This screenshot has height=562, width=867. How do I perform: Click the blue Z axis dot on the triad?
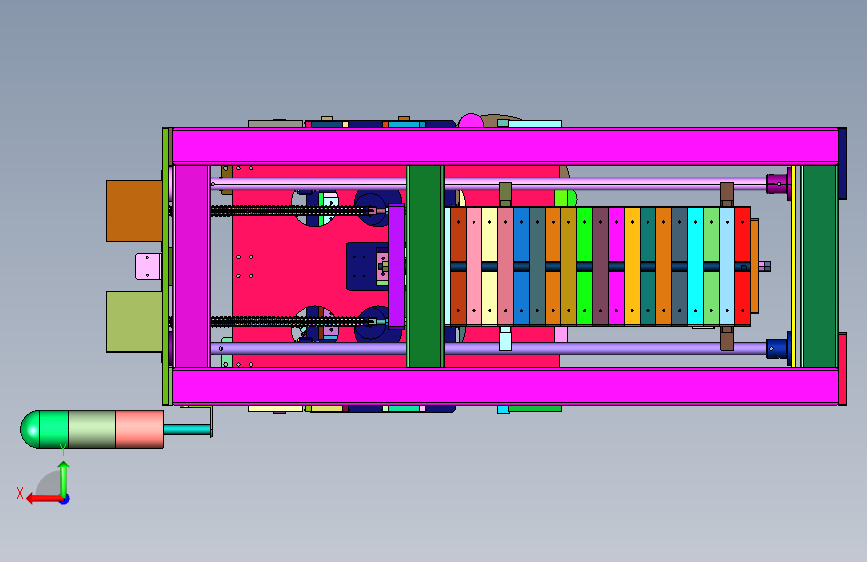pos(65,499)
